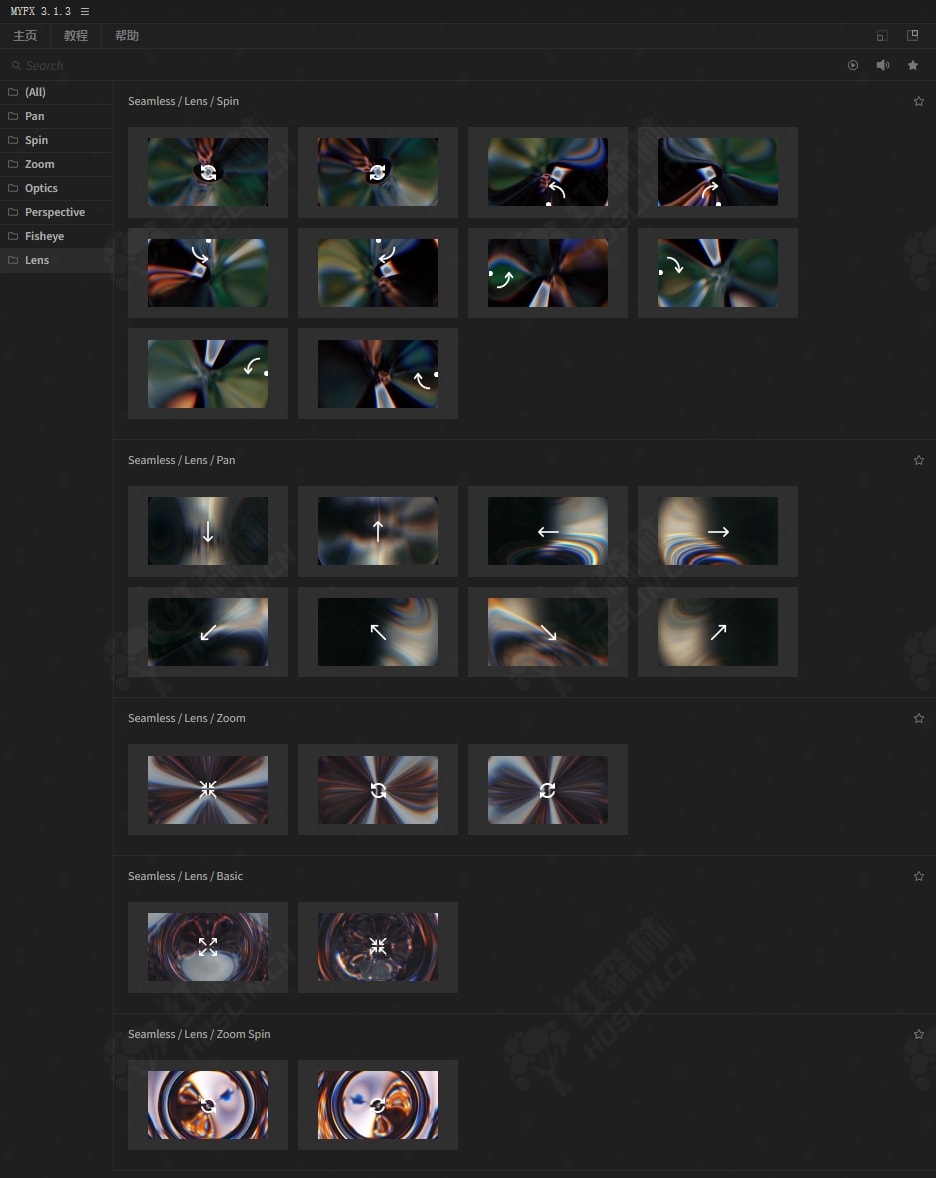This screenshot has height=1178, width=936.
Task: Favorite the Seamless / Lens / Zoom Spin group
Action: [x=919, y=1035]
